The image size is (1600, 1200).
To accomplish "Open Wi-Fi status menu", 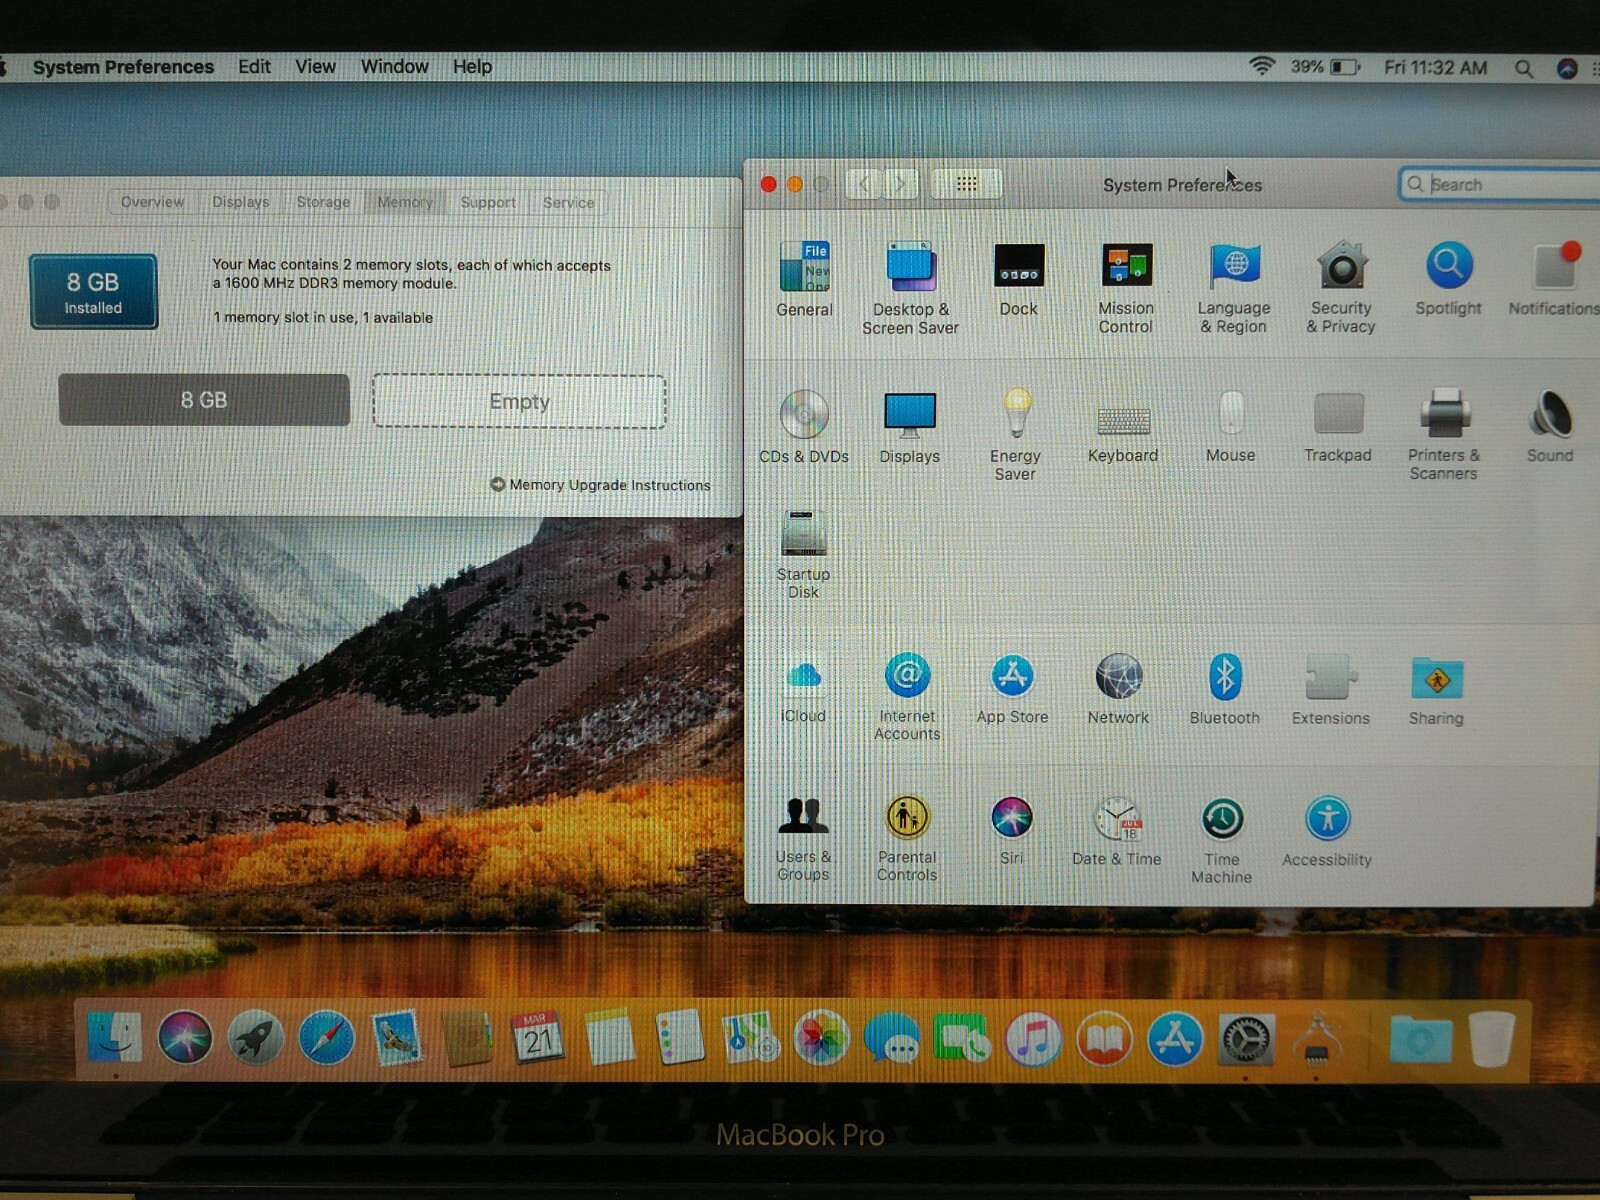I will pos(1262,67).
